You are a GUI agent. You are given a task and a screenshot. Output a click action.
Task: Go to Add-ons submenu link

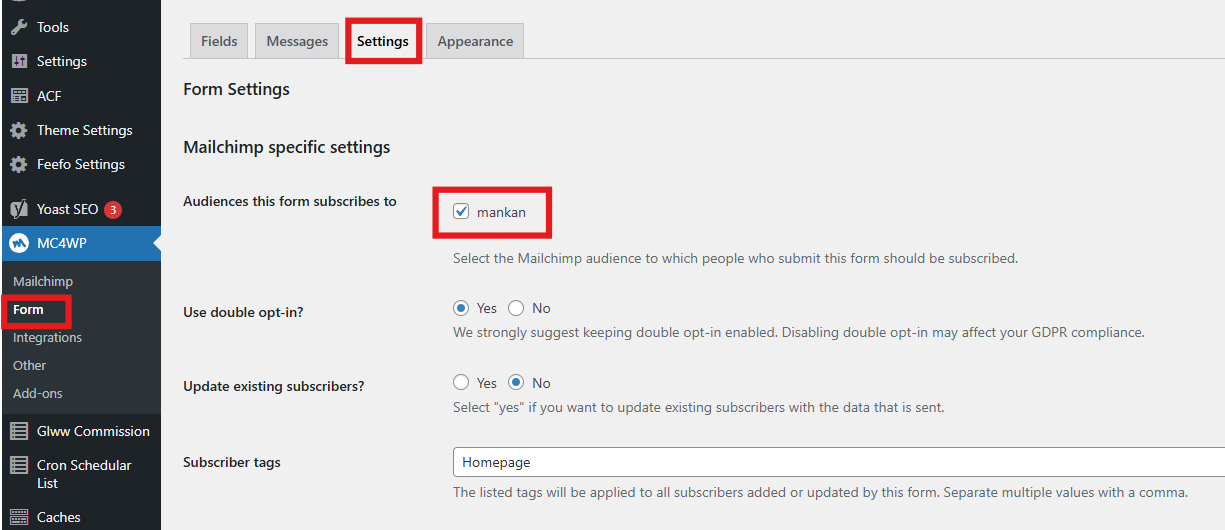pyautogui.click(x=38, y=393)
